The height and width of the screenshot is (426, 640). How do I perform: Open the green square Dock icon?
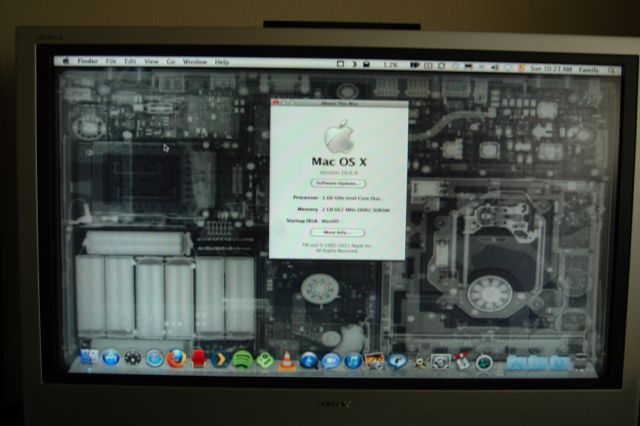[264, 360]
